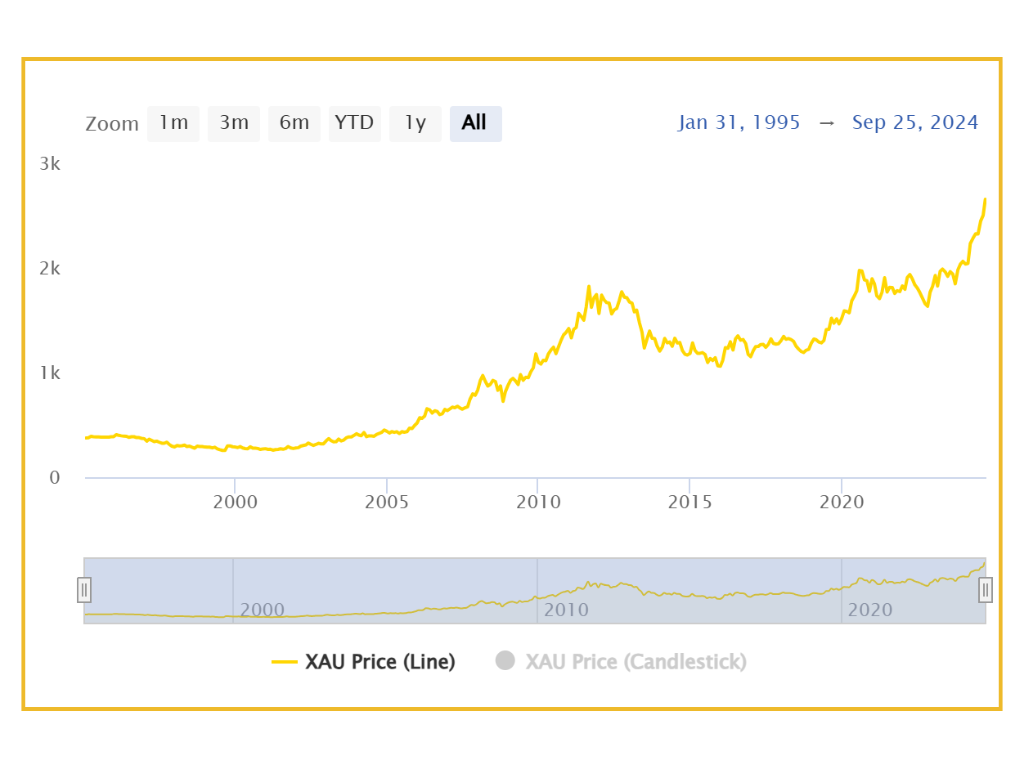
Task: Select the 3m zoom range
Action: tap(234, 123)
